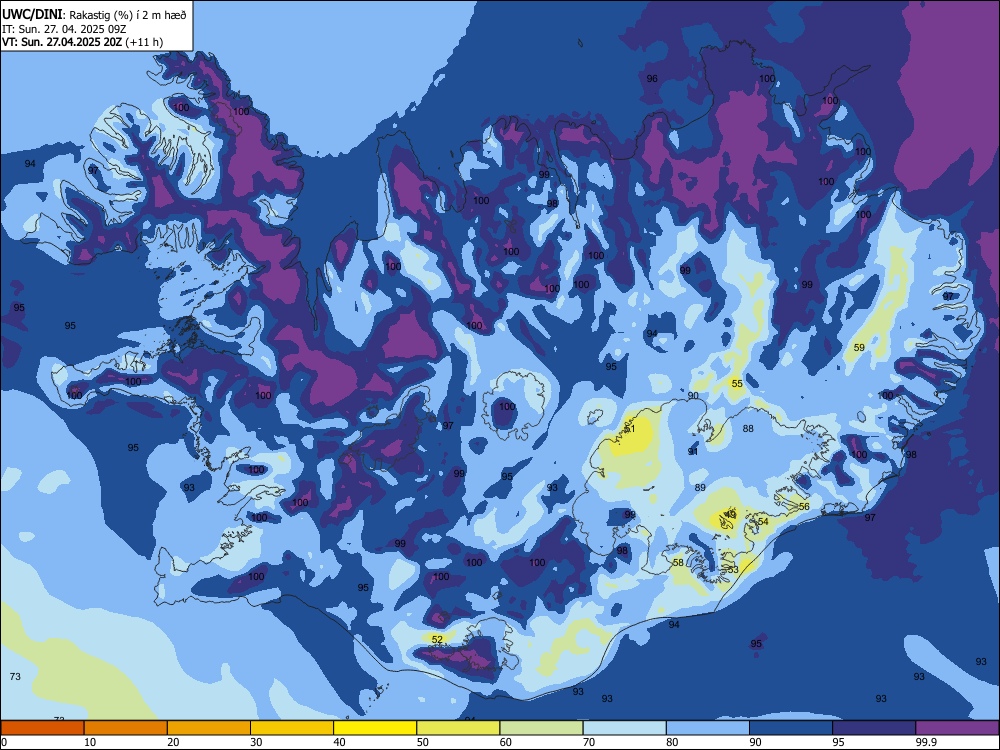
Task: Click the '70' legend tick label
Action: [x=589, y=742]
